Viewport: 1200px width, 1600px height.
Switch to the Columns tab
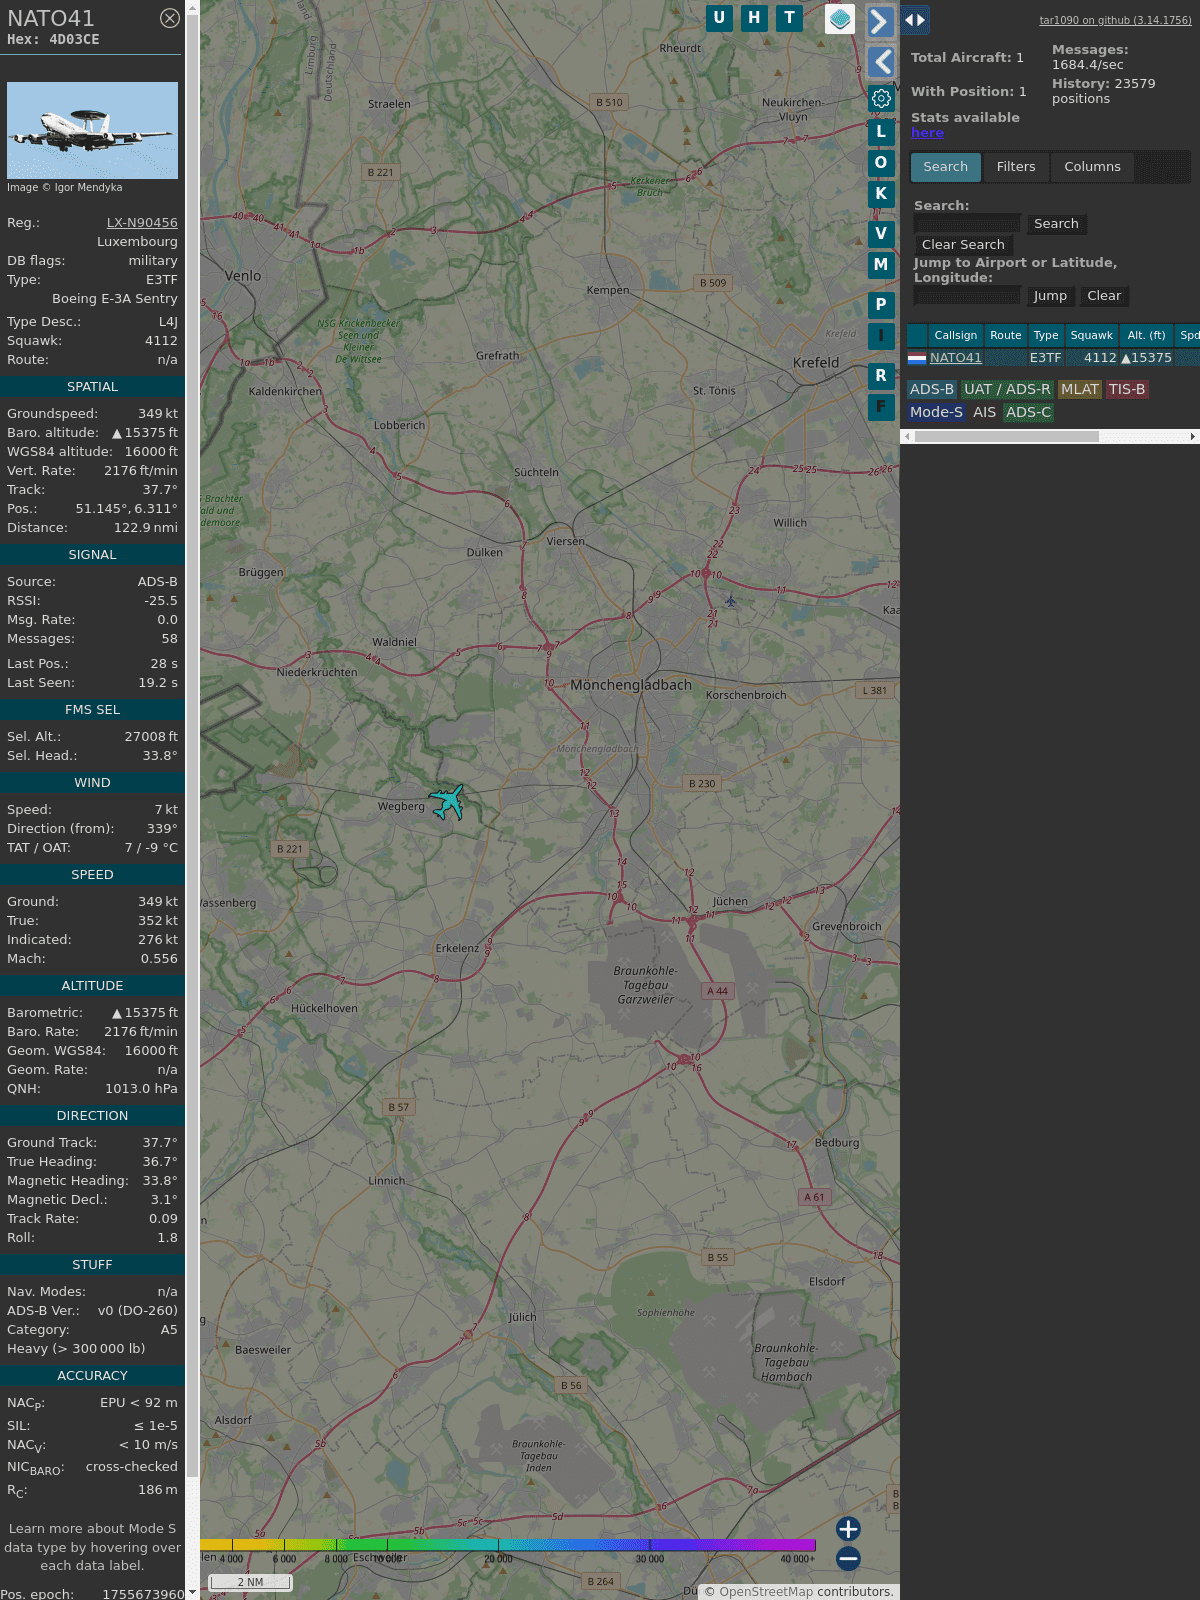click(1092, 167)
